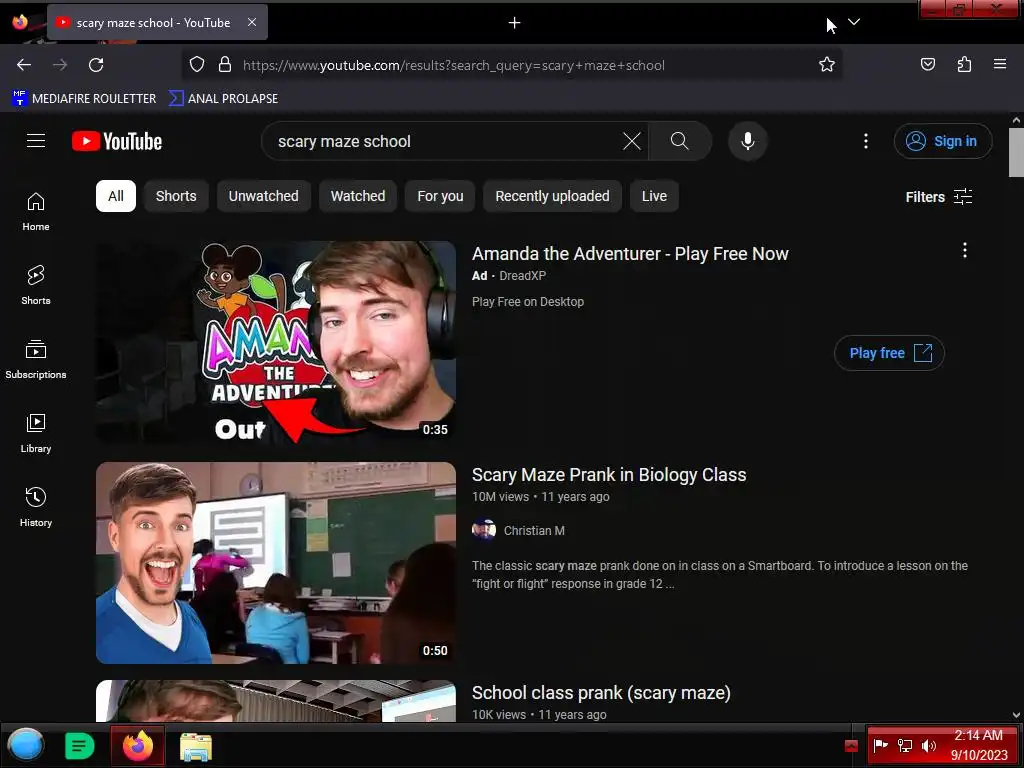Open the MEDIAFIRE ROULETTER bookmark
Viewport: 1024px width, 768px height.
click(84, 99)
